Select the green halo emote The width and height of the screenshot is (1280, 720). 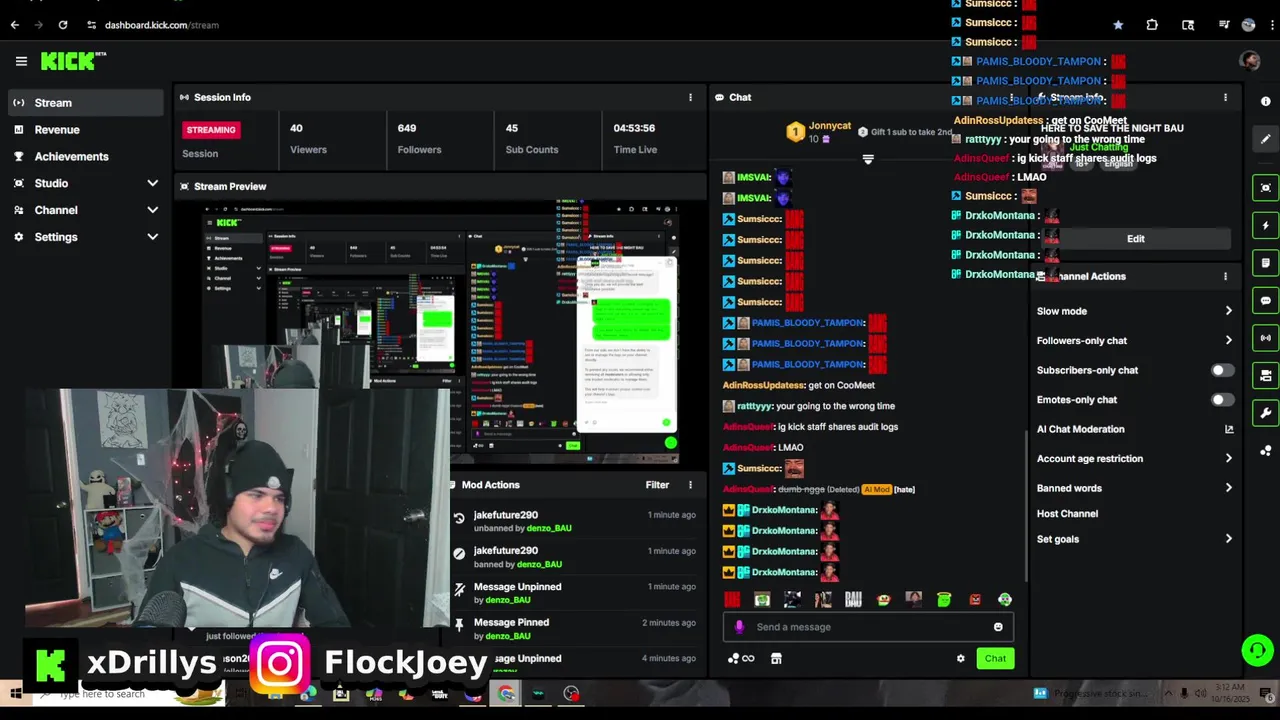click(x=944, y=599)
